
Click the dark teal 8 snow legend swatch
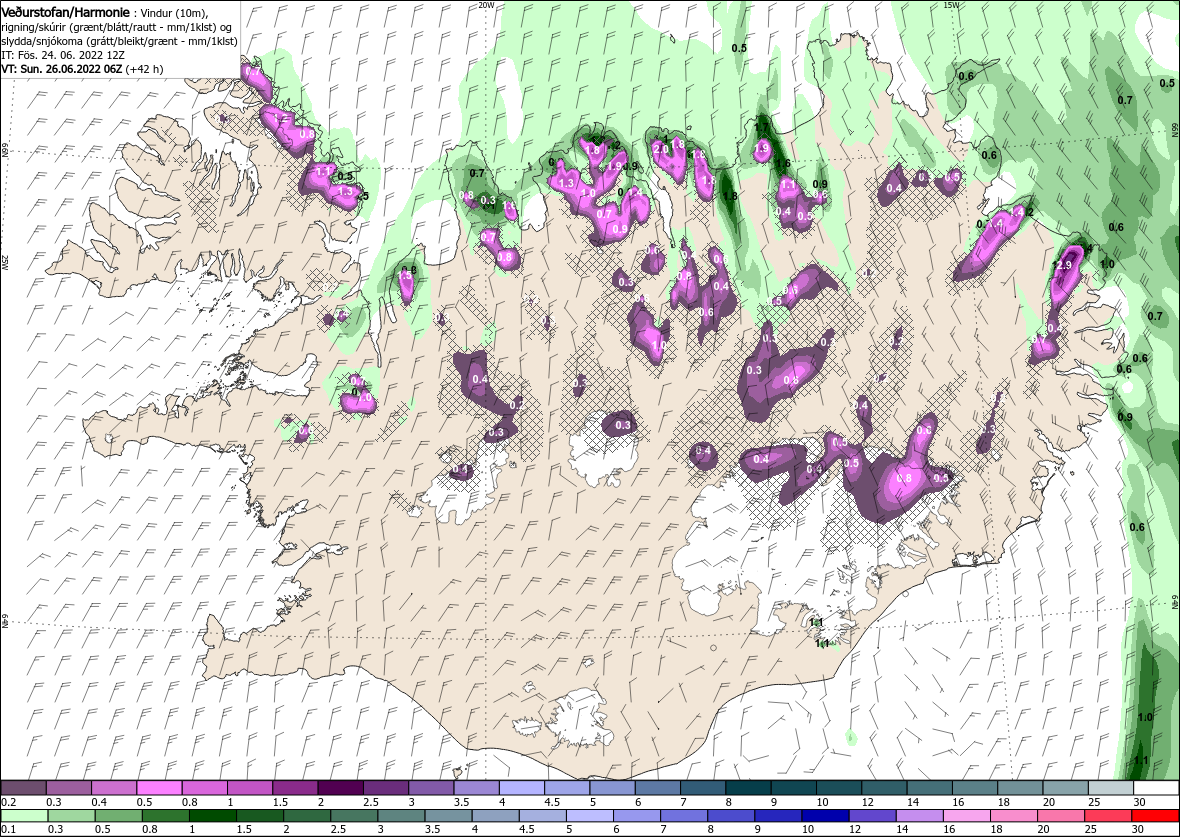[x=749, y=788]
